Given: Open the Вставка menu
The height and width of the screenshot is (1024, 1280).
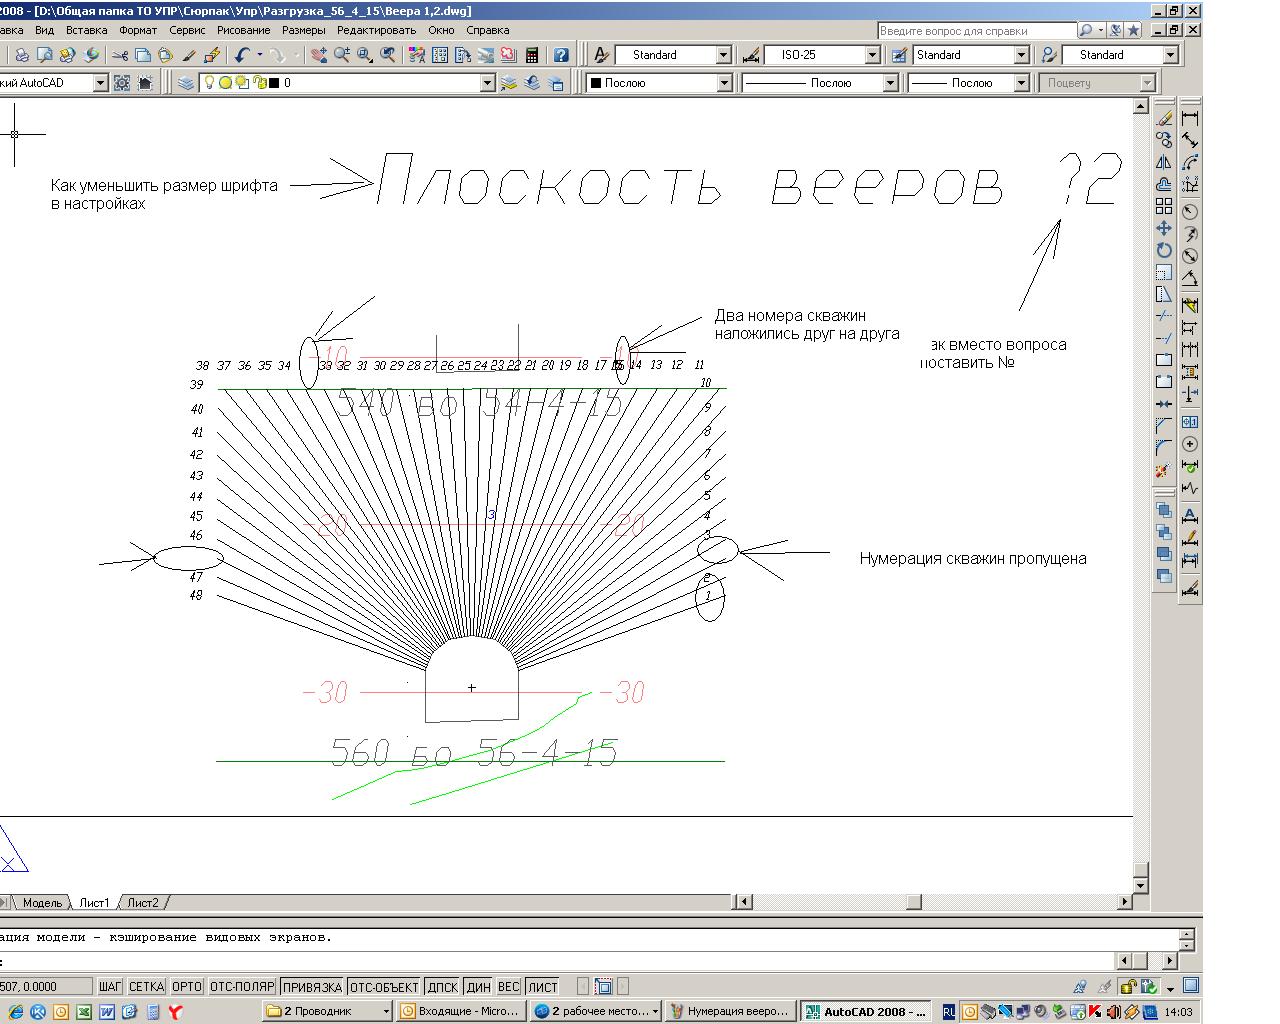Looking at the screenshot, I should pyautogui.click(x=86, y=30).
